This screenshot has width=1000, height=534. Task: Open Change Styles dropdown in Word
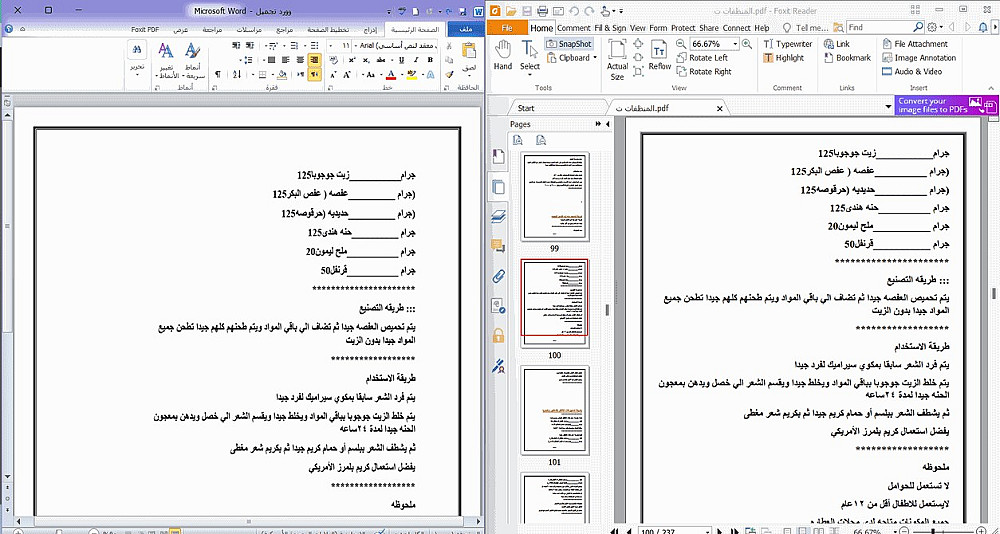click(165, 59)
